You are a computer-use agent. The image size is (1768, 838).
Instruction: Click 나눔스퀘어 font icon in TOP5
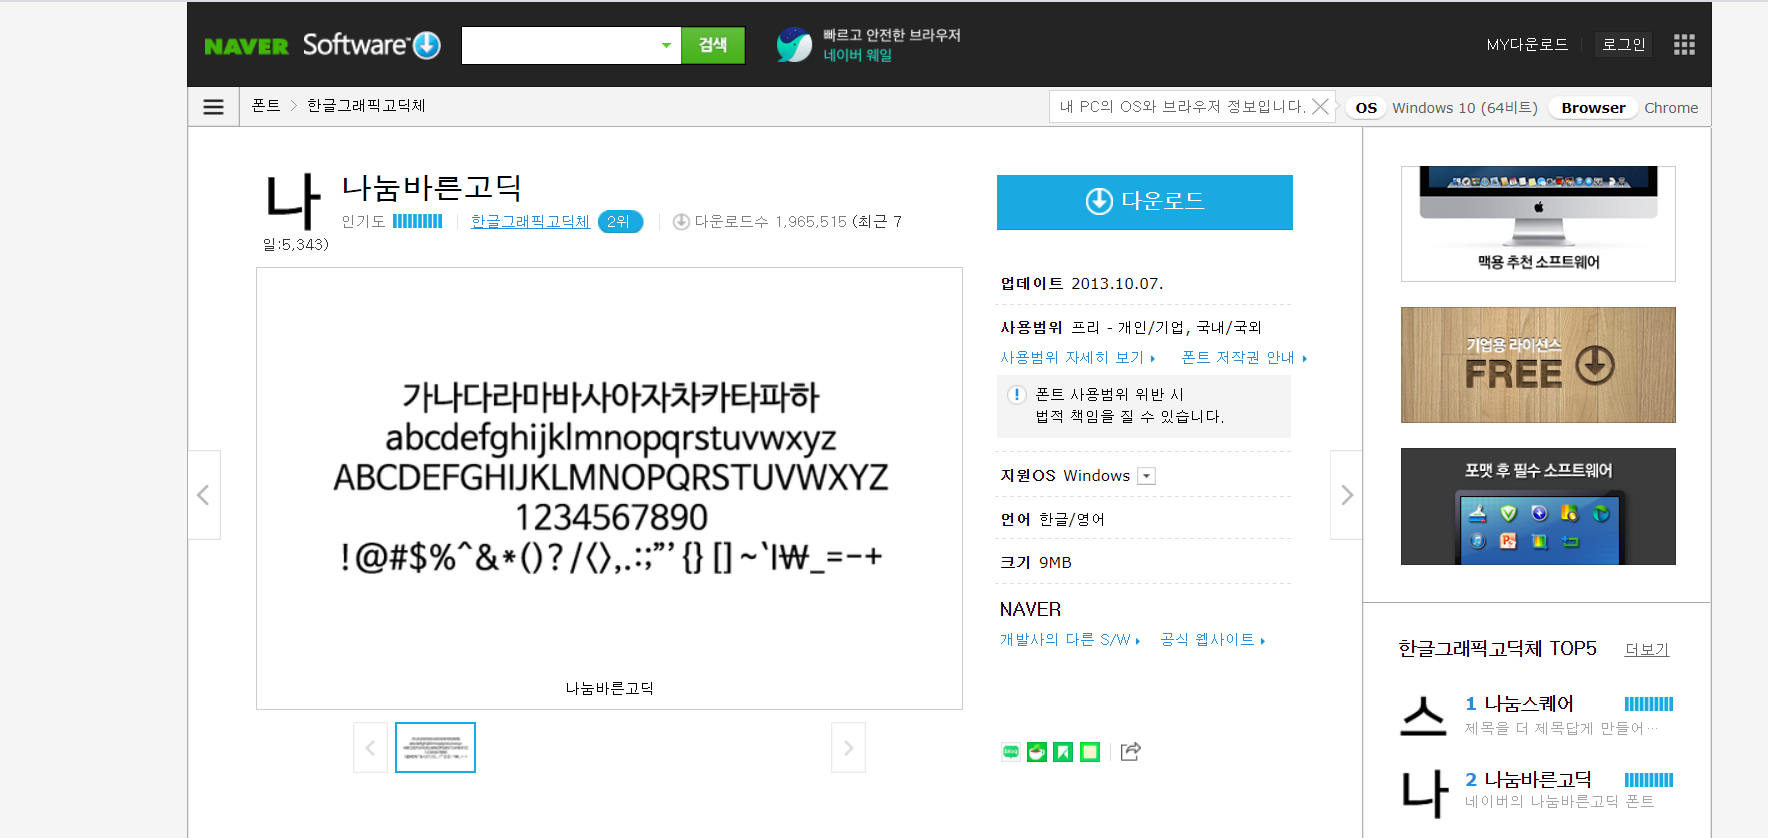point(1424,716)
